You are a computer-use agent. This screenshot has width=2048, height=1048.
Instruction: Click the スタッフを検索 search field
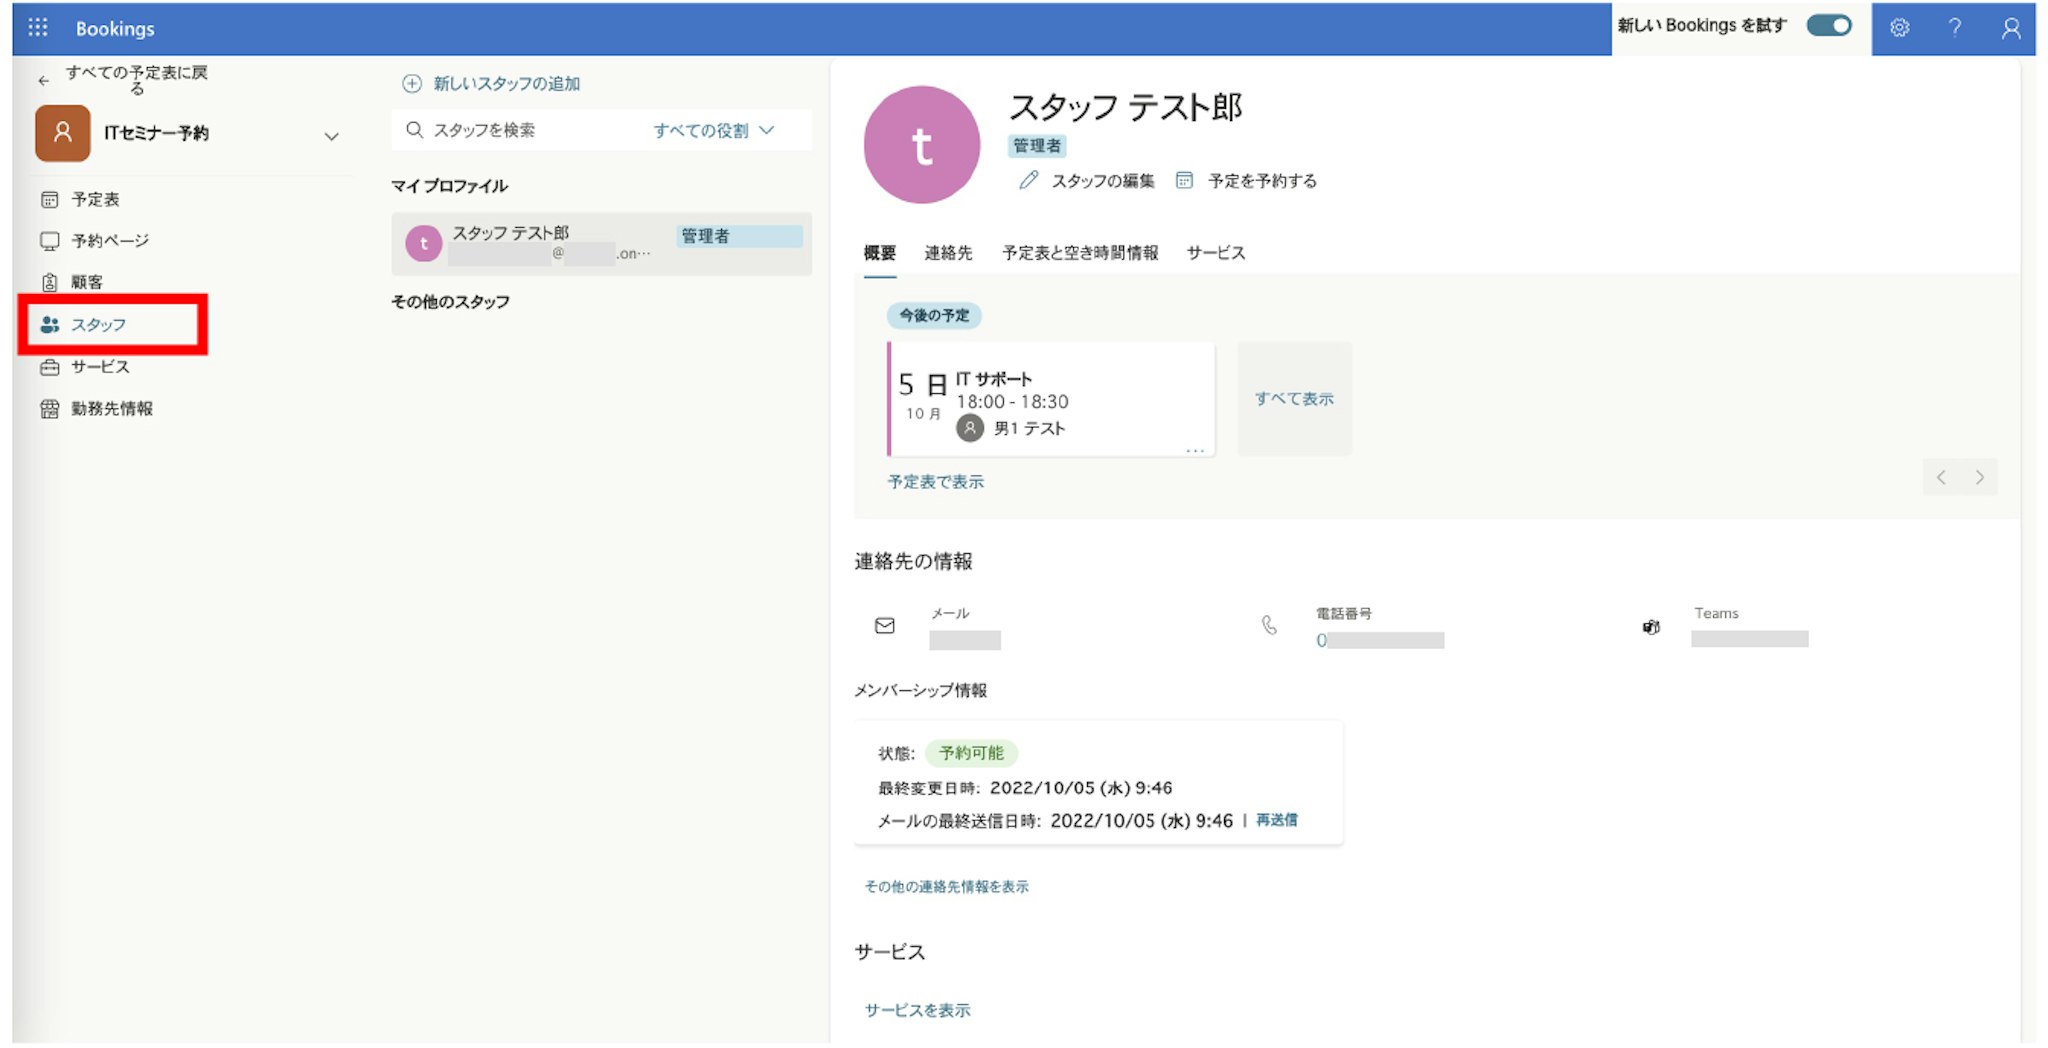pos(520,131)
